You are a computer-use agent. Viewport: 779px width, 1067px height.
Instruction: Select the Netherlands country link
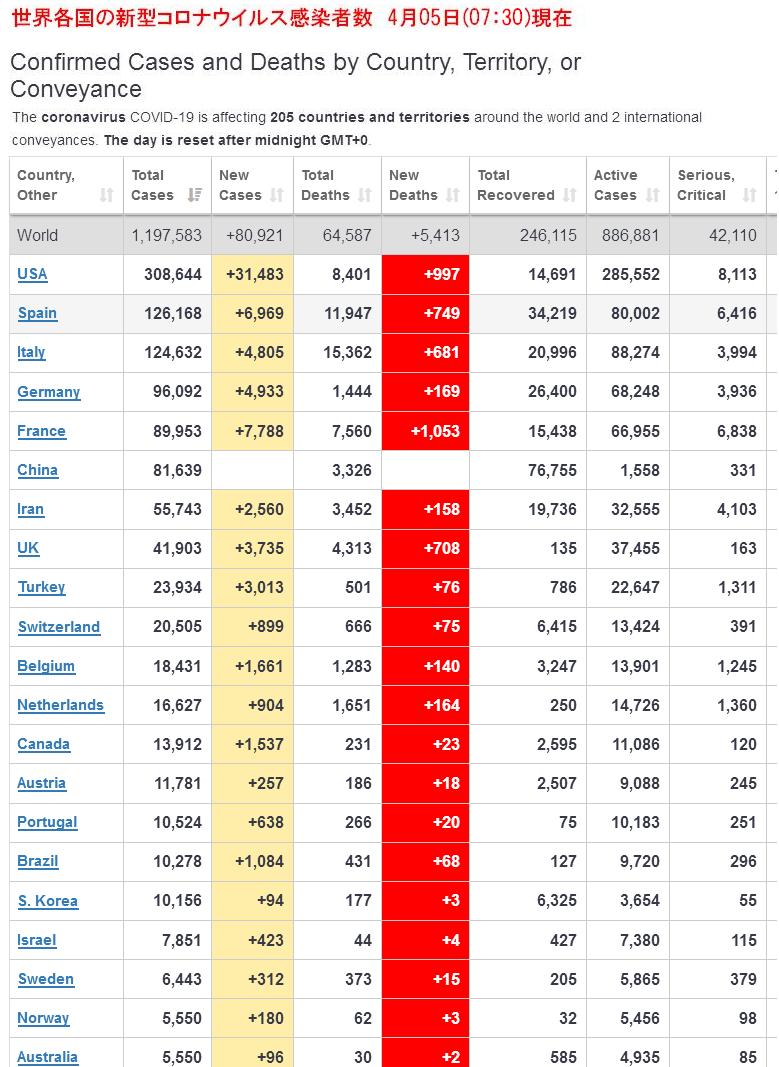point(60,705)
